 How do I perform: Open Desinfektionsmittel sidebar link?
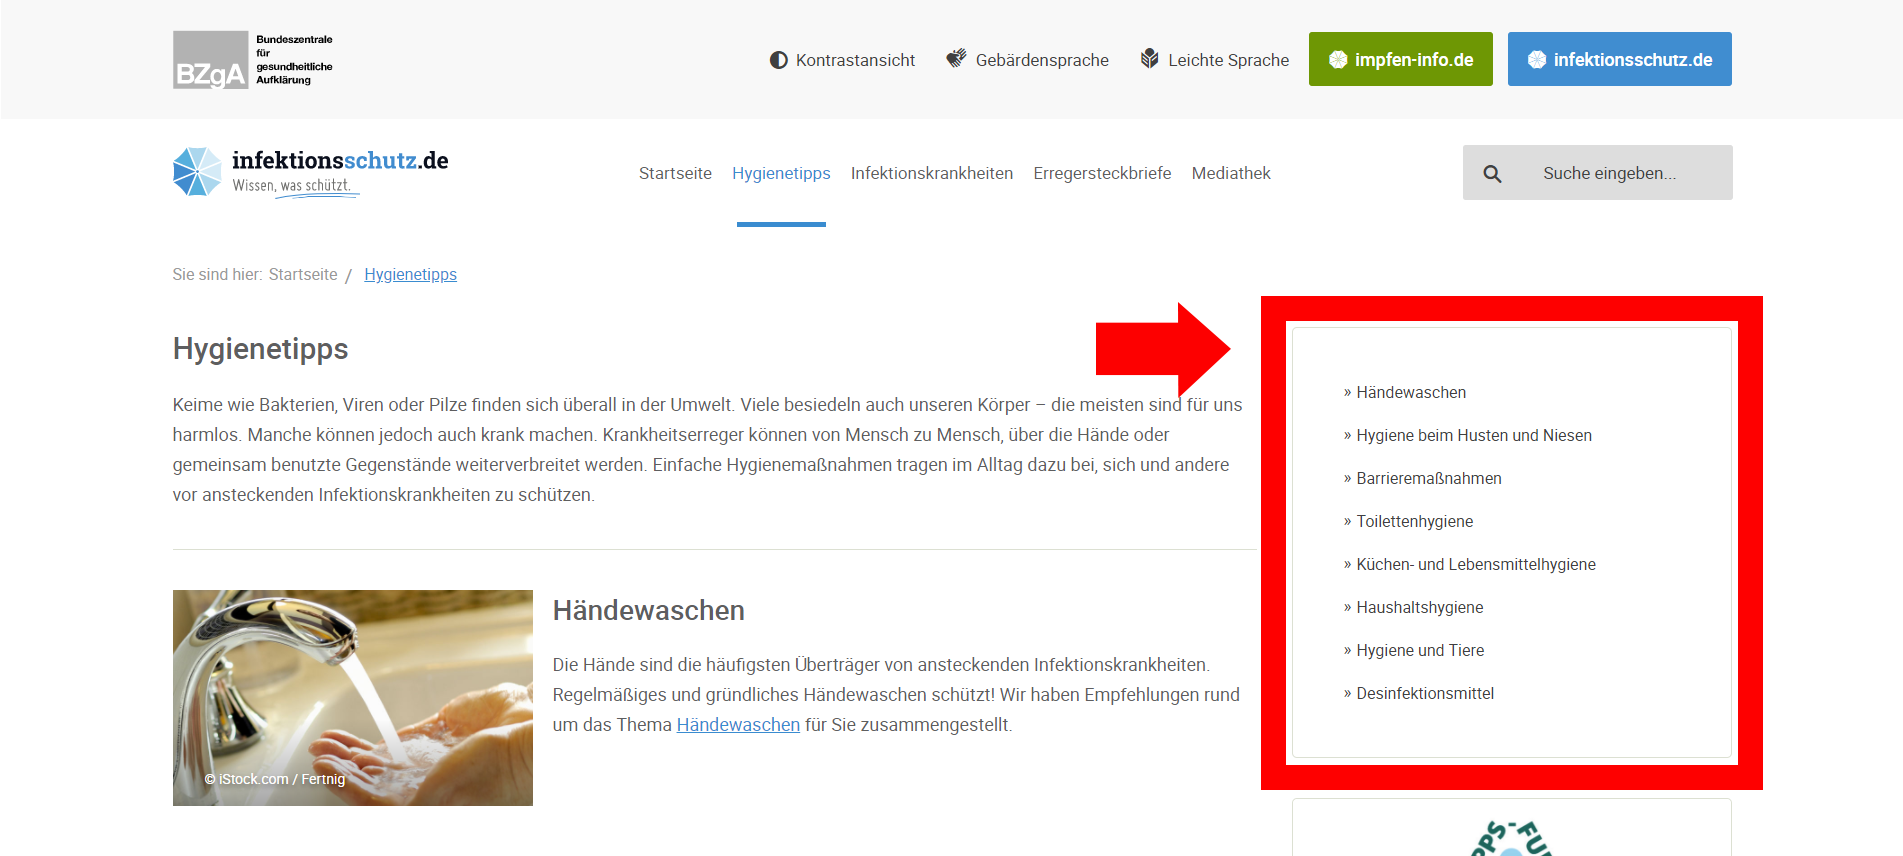tap(1424, 693)
